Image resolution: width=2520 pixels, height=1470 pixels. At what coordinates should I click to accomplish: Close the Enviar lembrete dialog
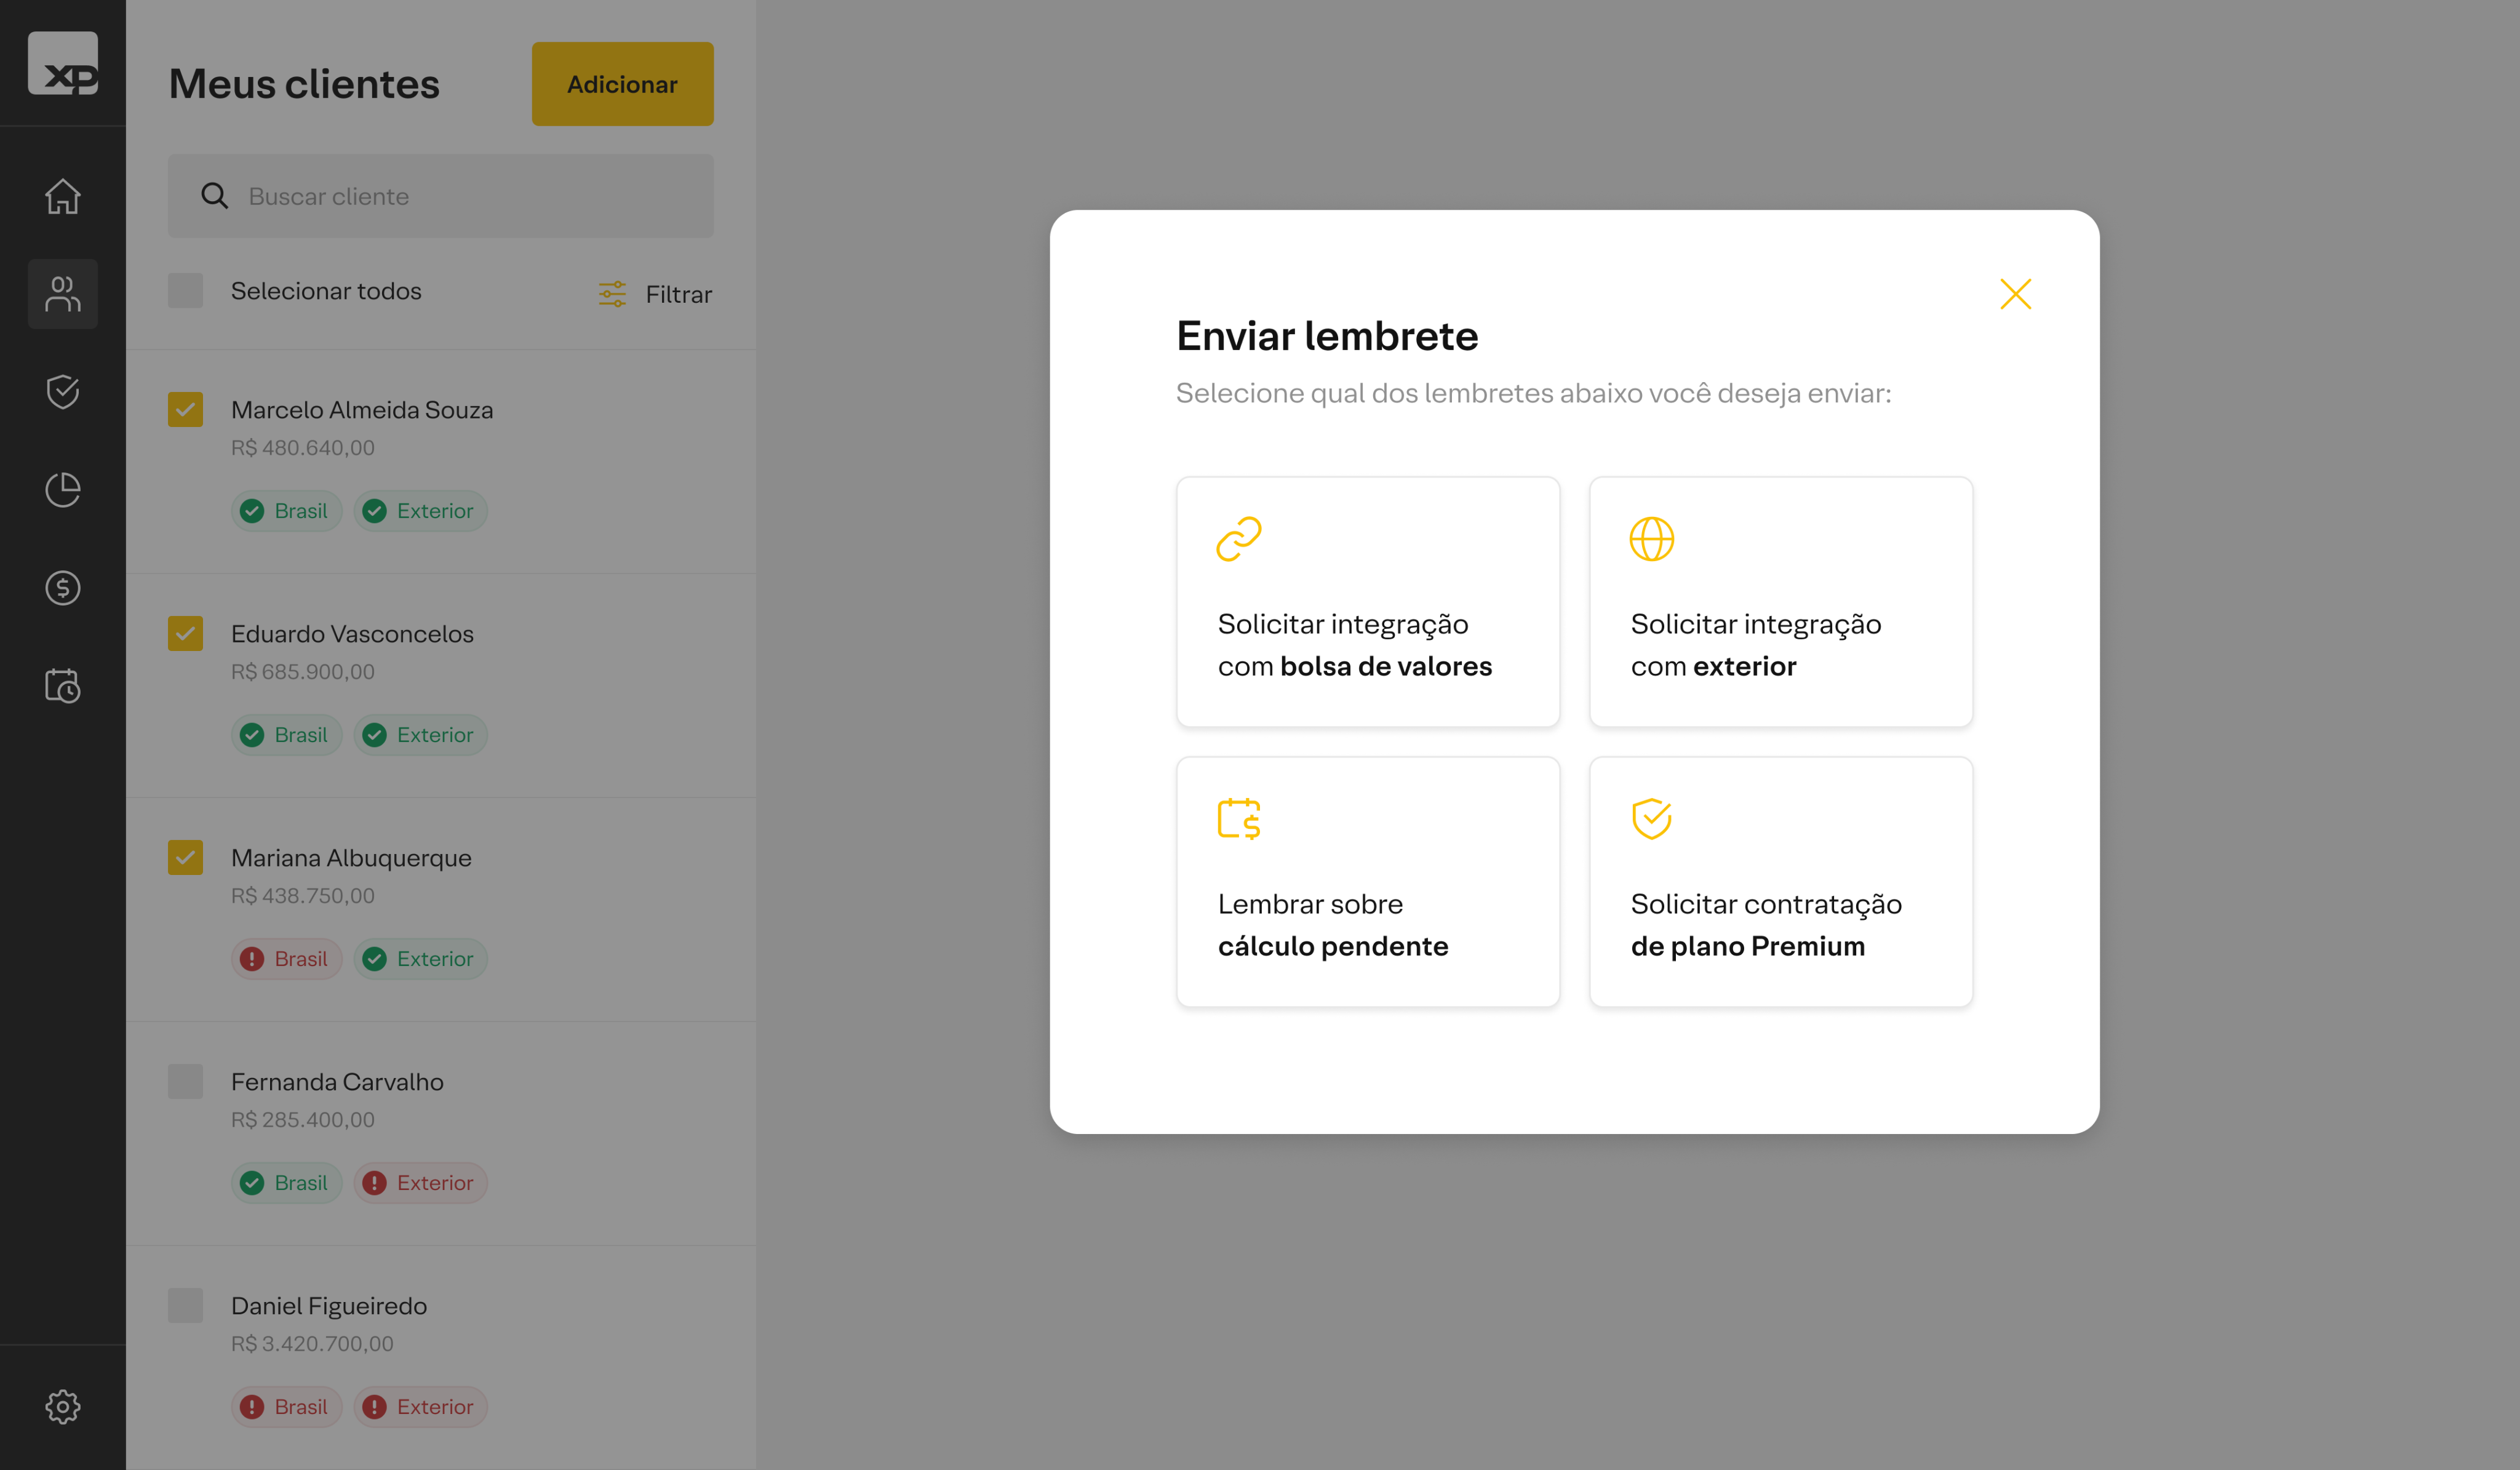click(x=2015, y=294)
